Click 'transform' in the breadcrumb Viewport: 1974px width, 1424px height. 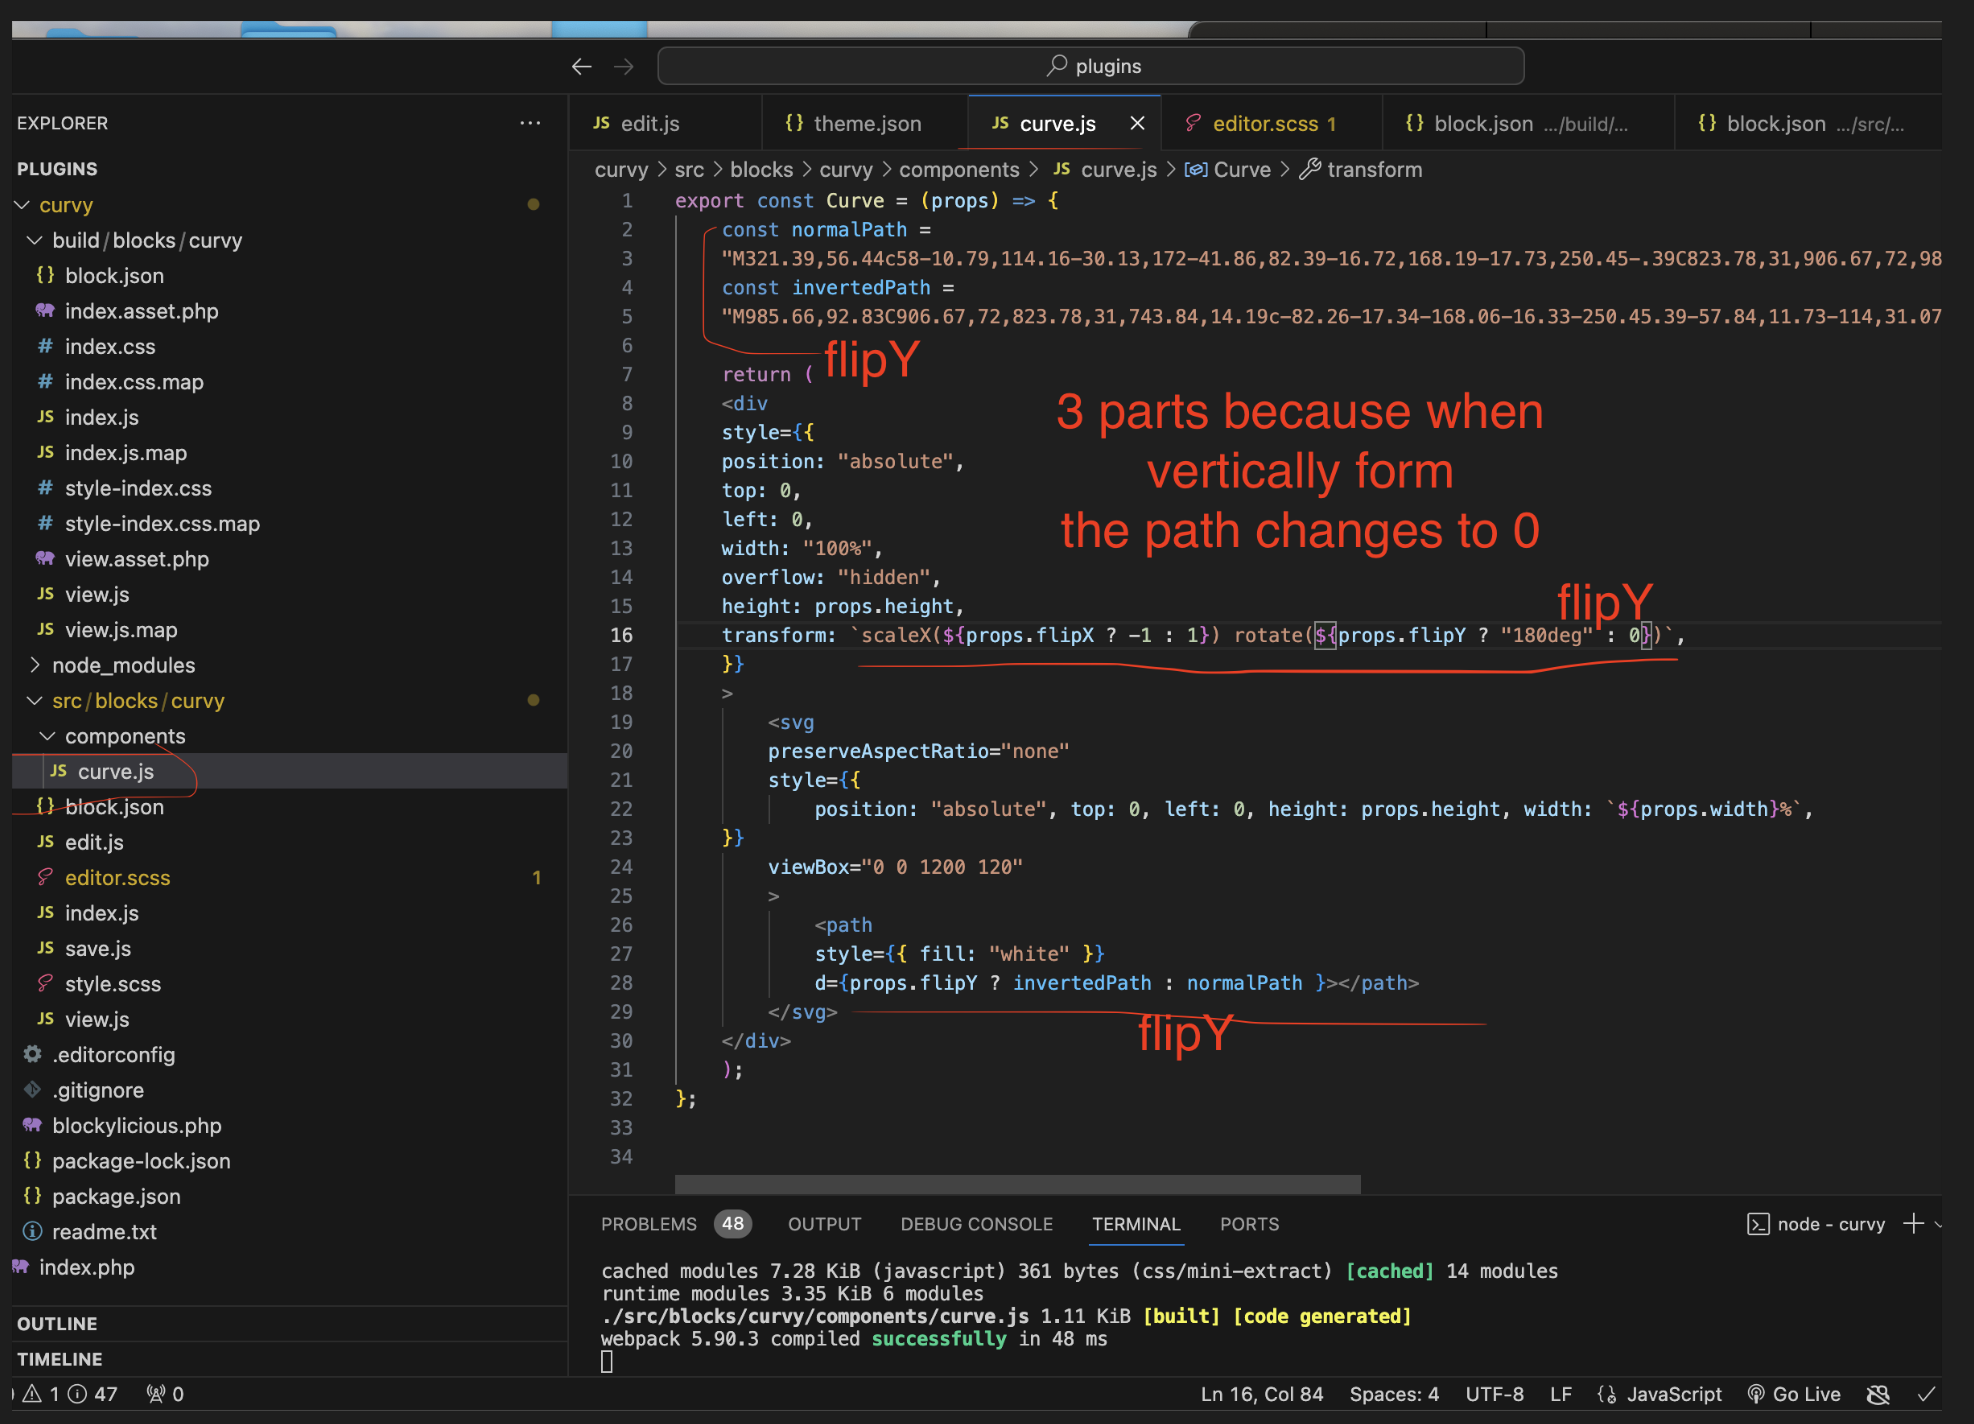pyautogui.click(x=1374, y=170)
